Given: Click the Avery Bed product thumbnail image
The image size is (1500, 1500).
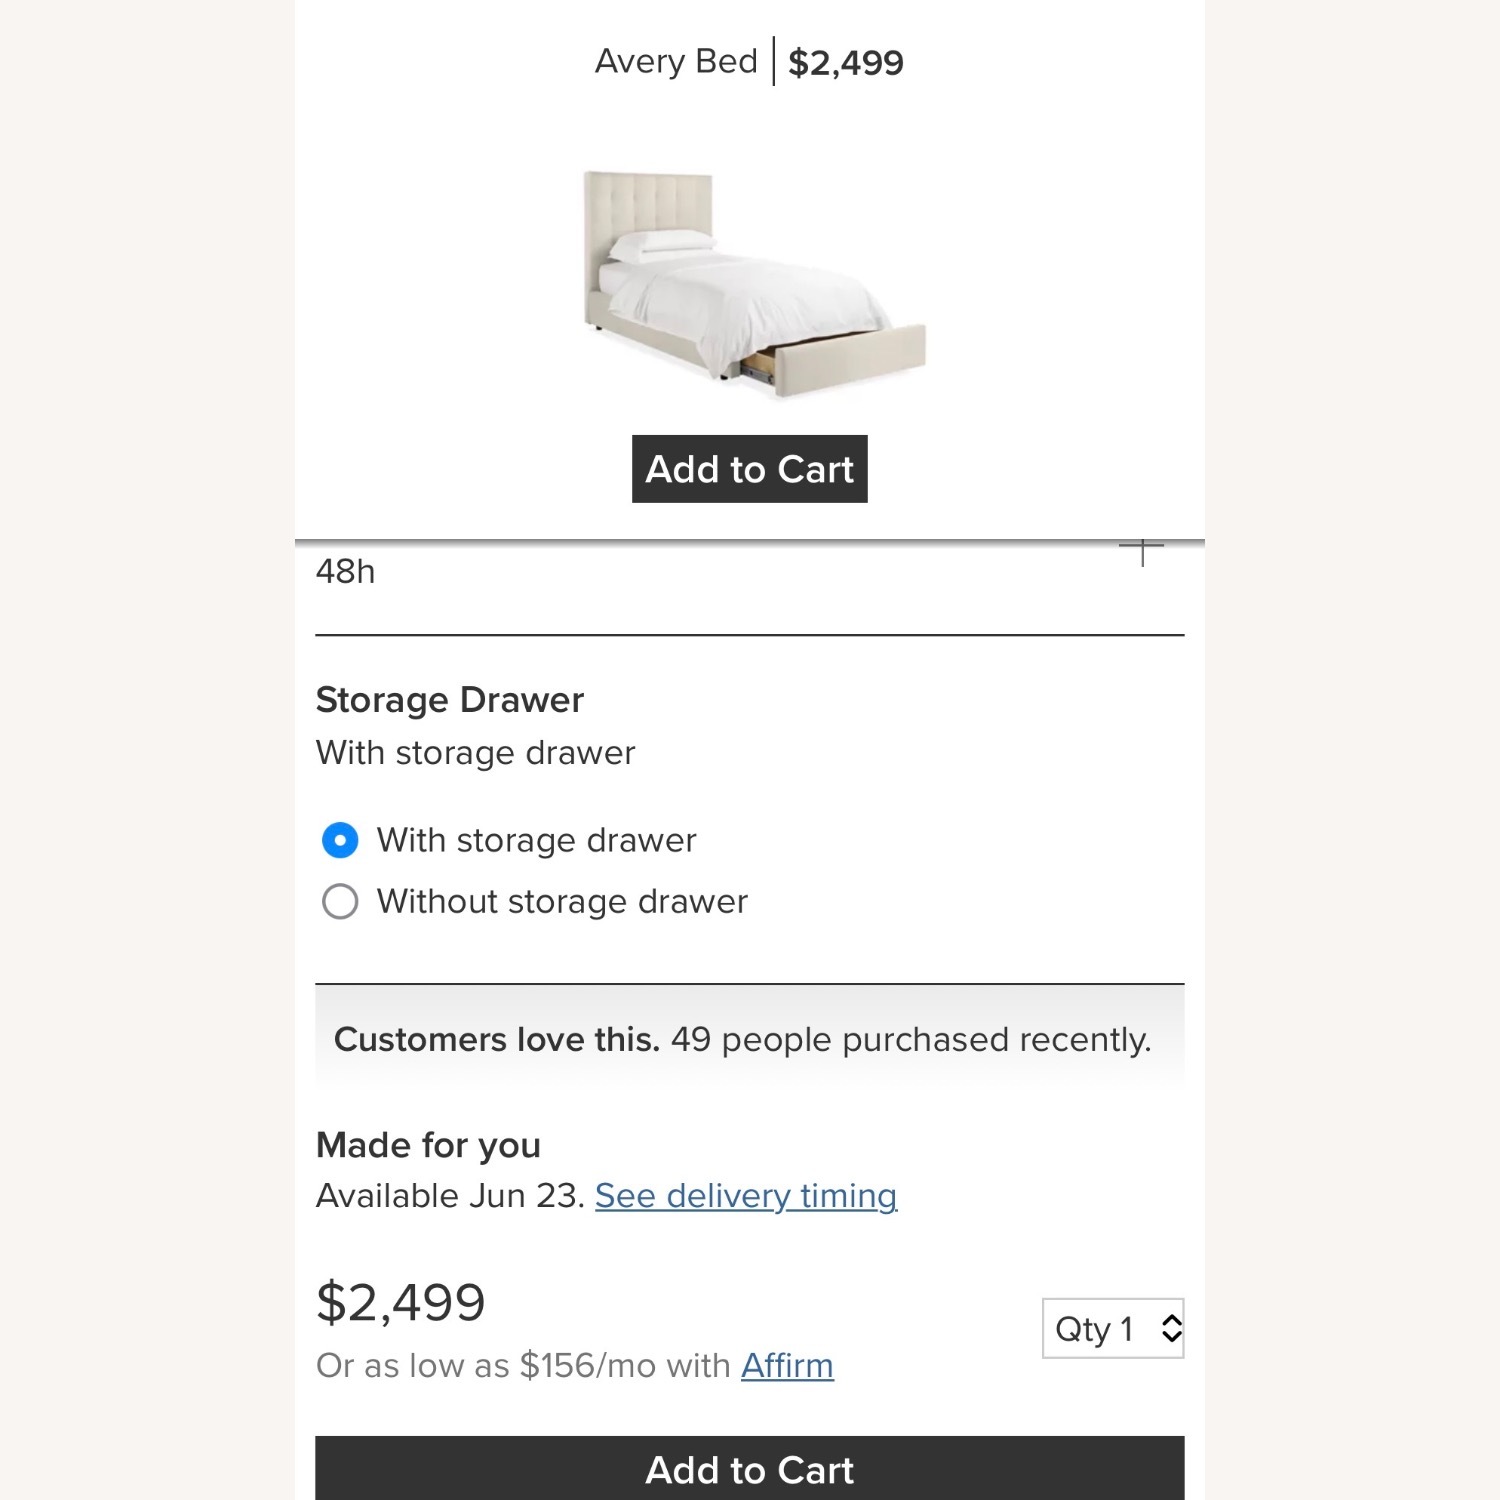Looking at the screenshot, I should [753, 283].
